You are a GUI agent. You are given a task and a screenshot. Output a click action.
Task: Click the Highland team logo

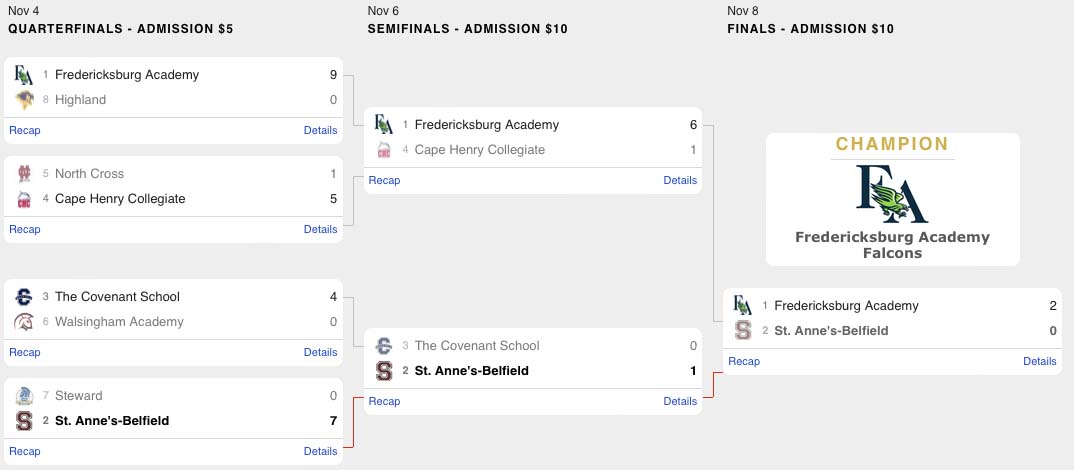coord(24,99)
